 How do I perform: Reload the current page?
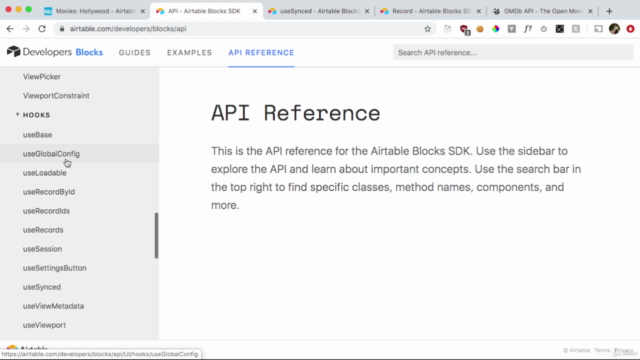tap(42, 29)
